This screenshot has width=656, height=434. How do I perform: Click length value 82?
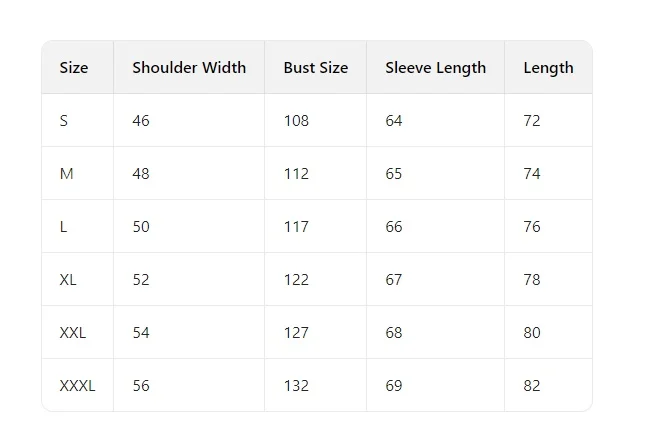(x=532, y=386)
